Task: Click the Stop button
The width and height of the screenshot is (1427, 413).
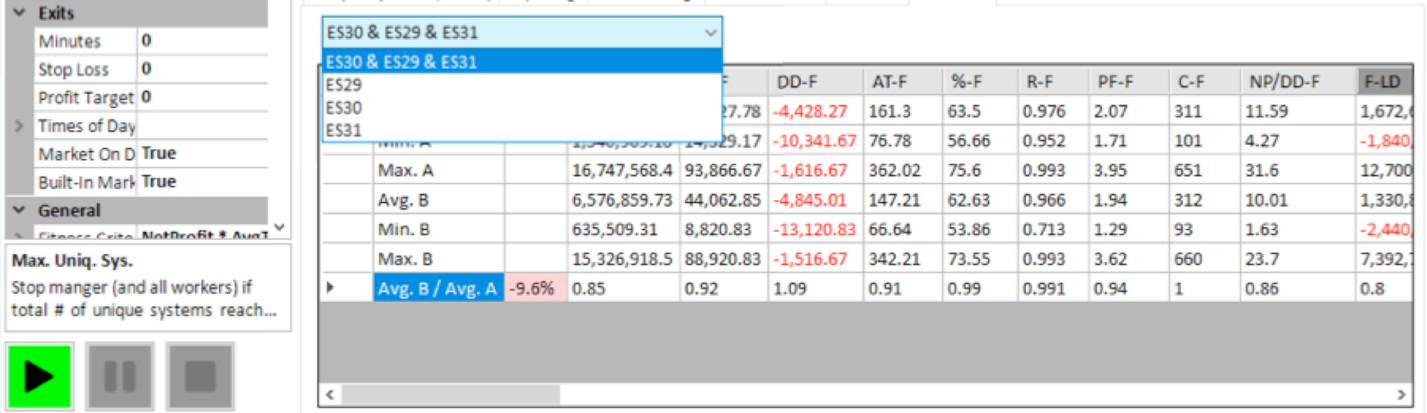Action: (200, 377)
